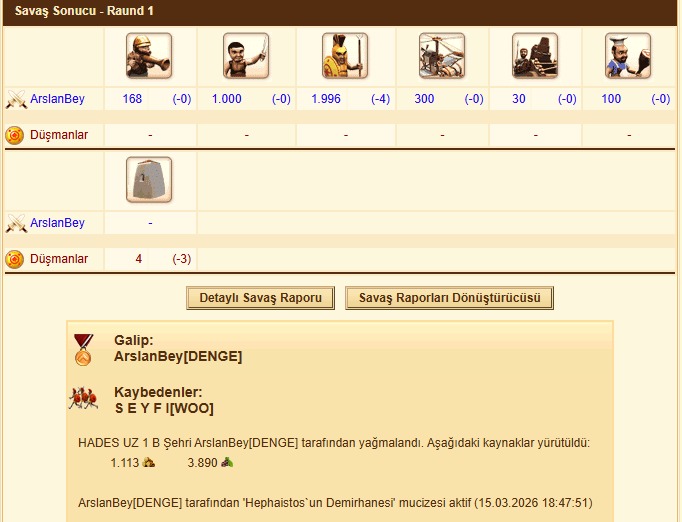Click the gyrocopter unit icon
This screenshot has width=682, height=522.
click(x=442, y=56)
